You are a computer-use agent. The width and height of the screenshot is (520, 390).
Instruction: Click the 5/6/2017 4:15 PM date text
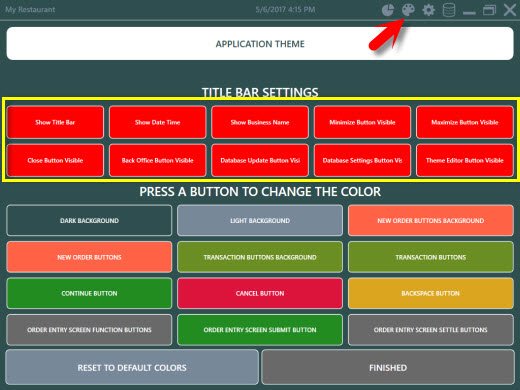point(285,9)
